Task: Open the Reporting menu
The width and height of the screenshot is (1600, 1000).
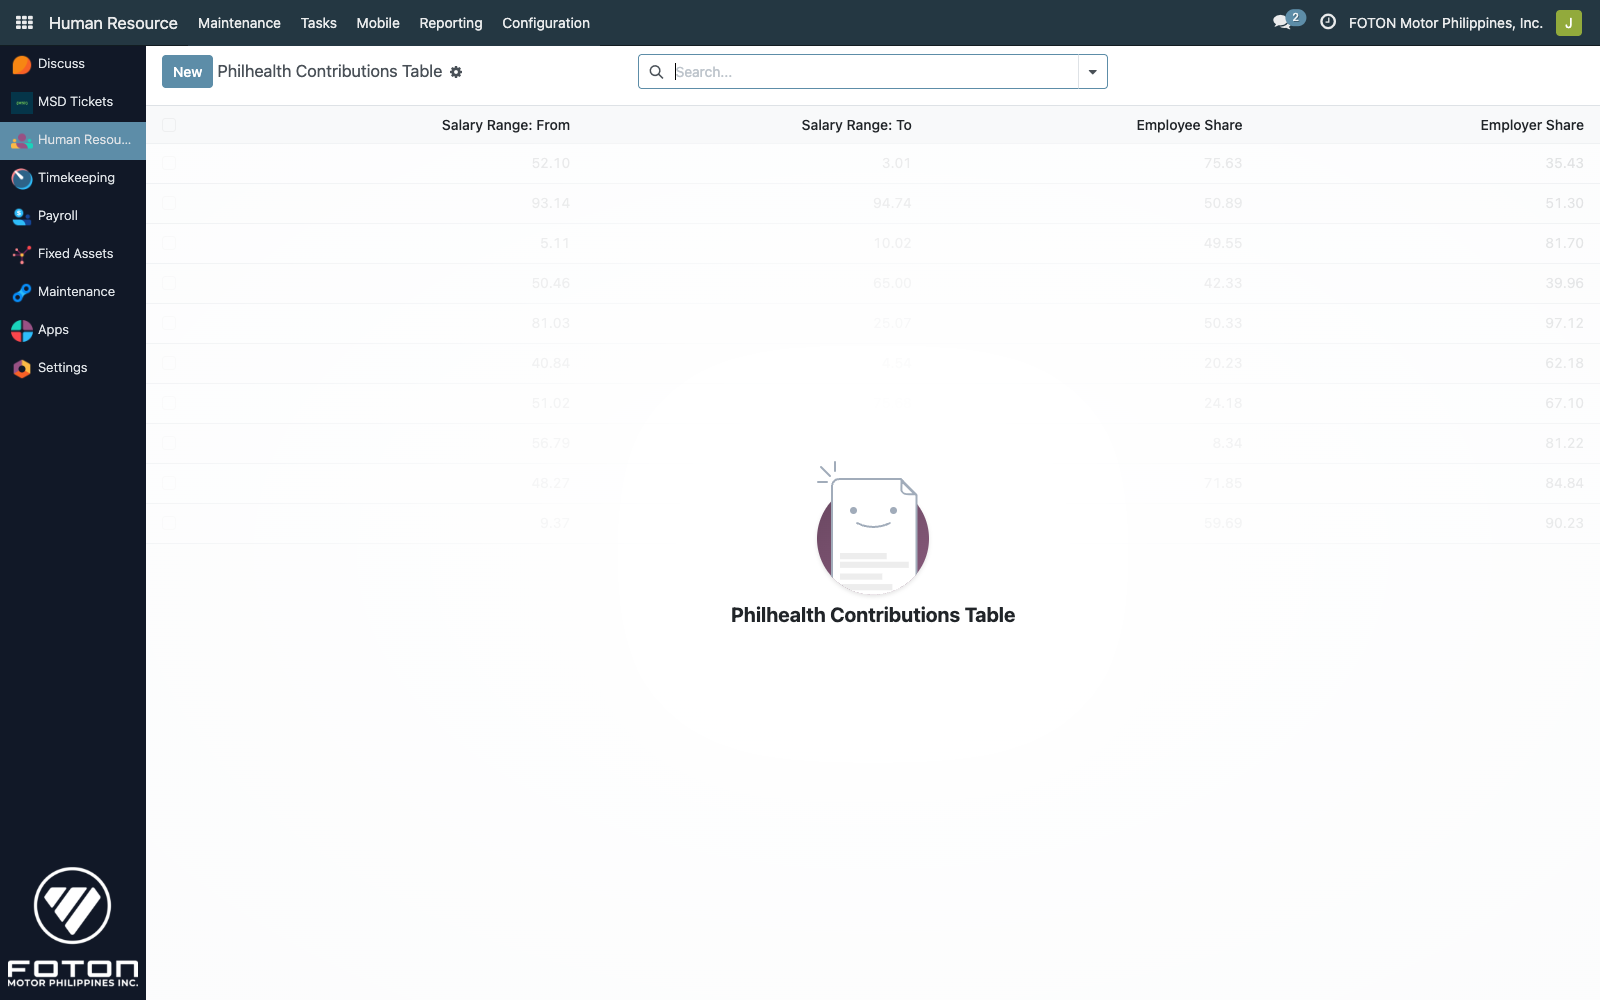Action: point(450,23)
